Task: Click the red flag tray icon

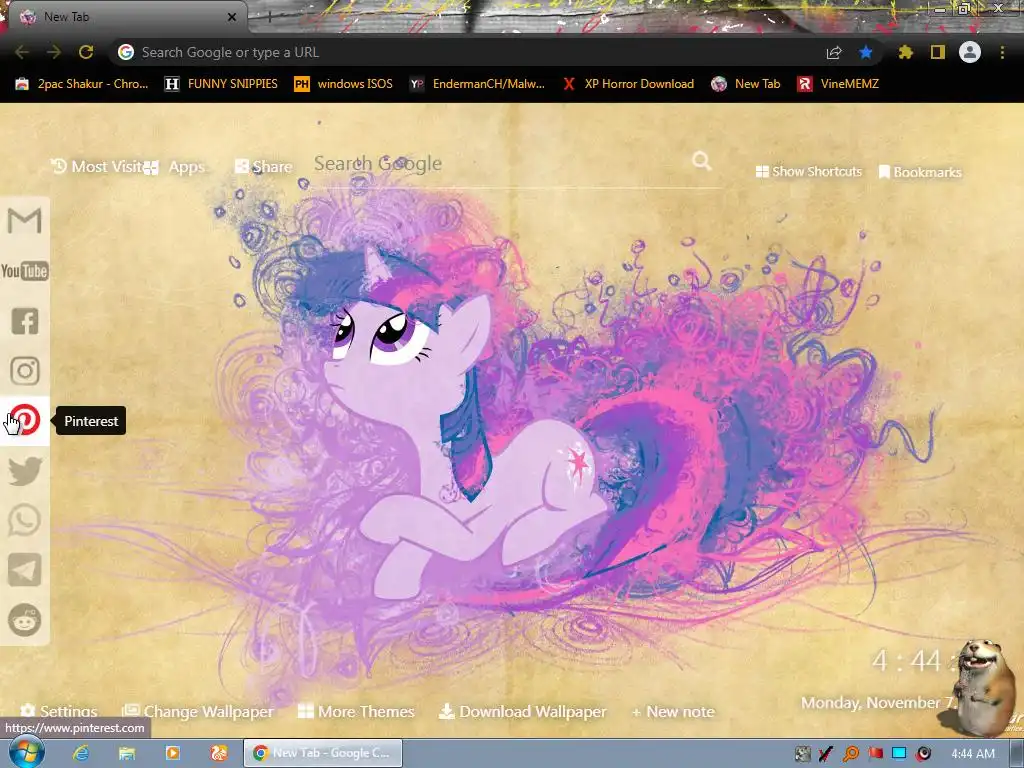Action: [x=876, y=754]
